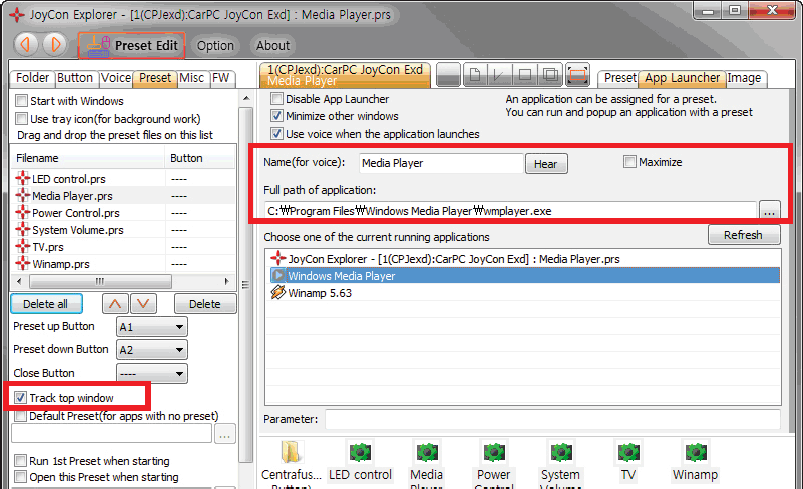Click the TV.prs file icon
Viewport: 803px width, 489px height.
pos(23,246)
